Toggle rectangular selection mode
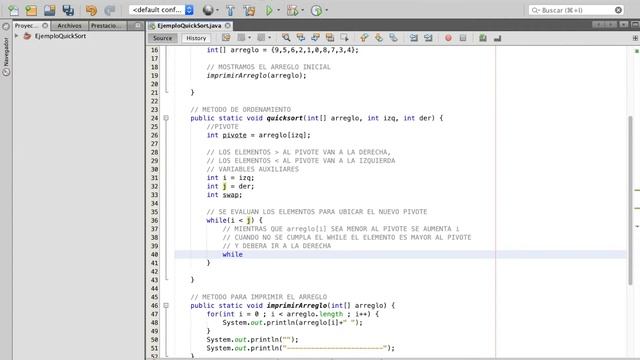 [x=344, y=38]
